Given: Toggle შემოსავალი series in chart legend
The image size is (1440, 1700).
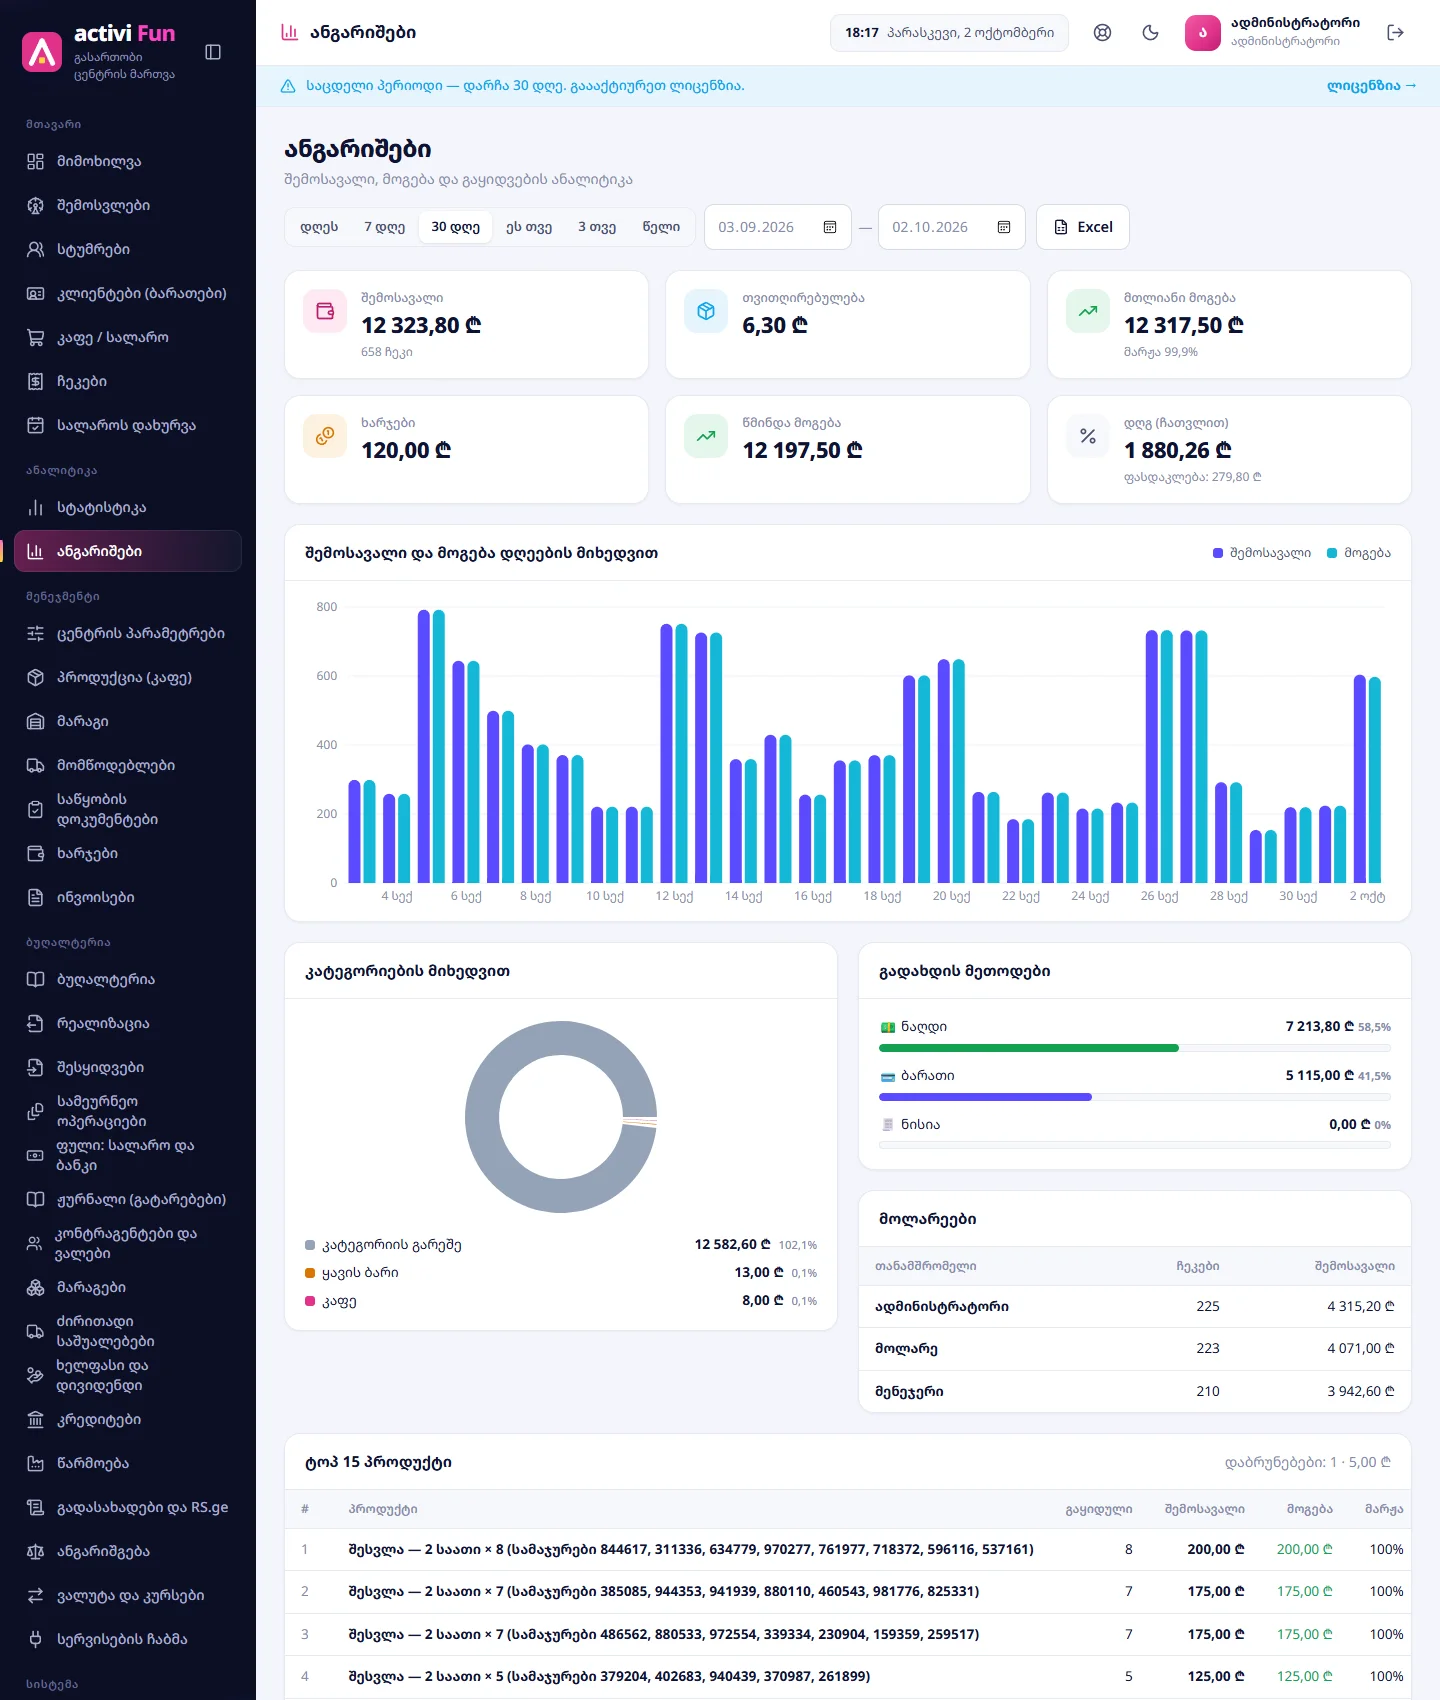Looking at the screenshot, I should click(x=1261, y=553).
